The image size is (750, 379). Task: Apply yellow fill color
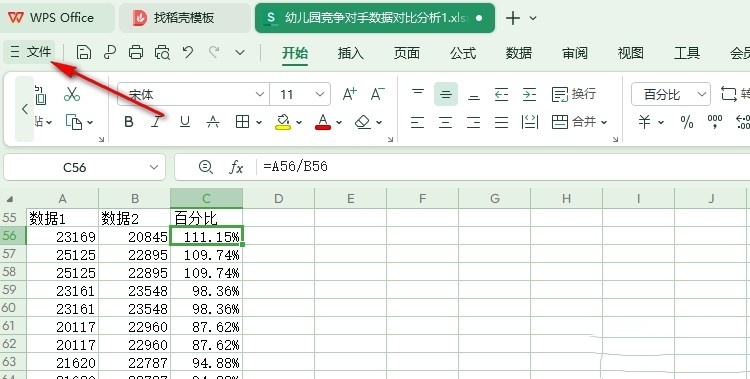pos(283,122)
